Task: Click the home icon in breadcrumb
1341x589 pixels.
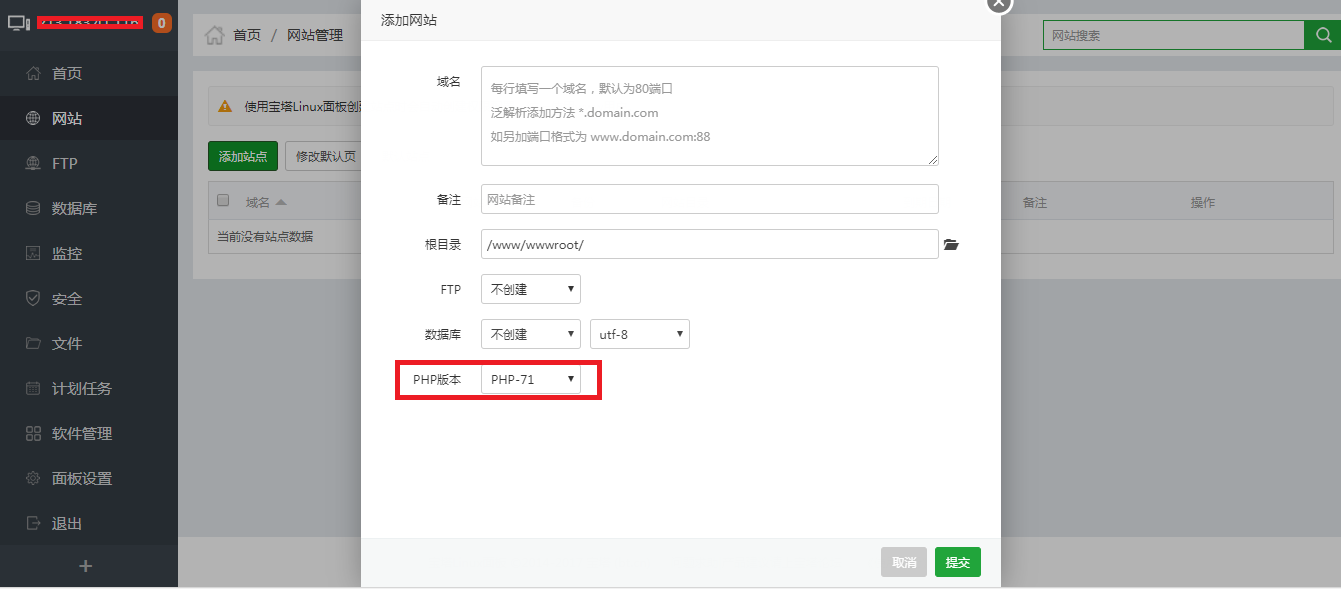Action: (214, 35)
